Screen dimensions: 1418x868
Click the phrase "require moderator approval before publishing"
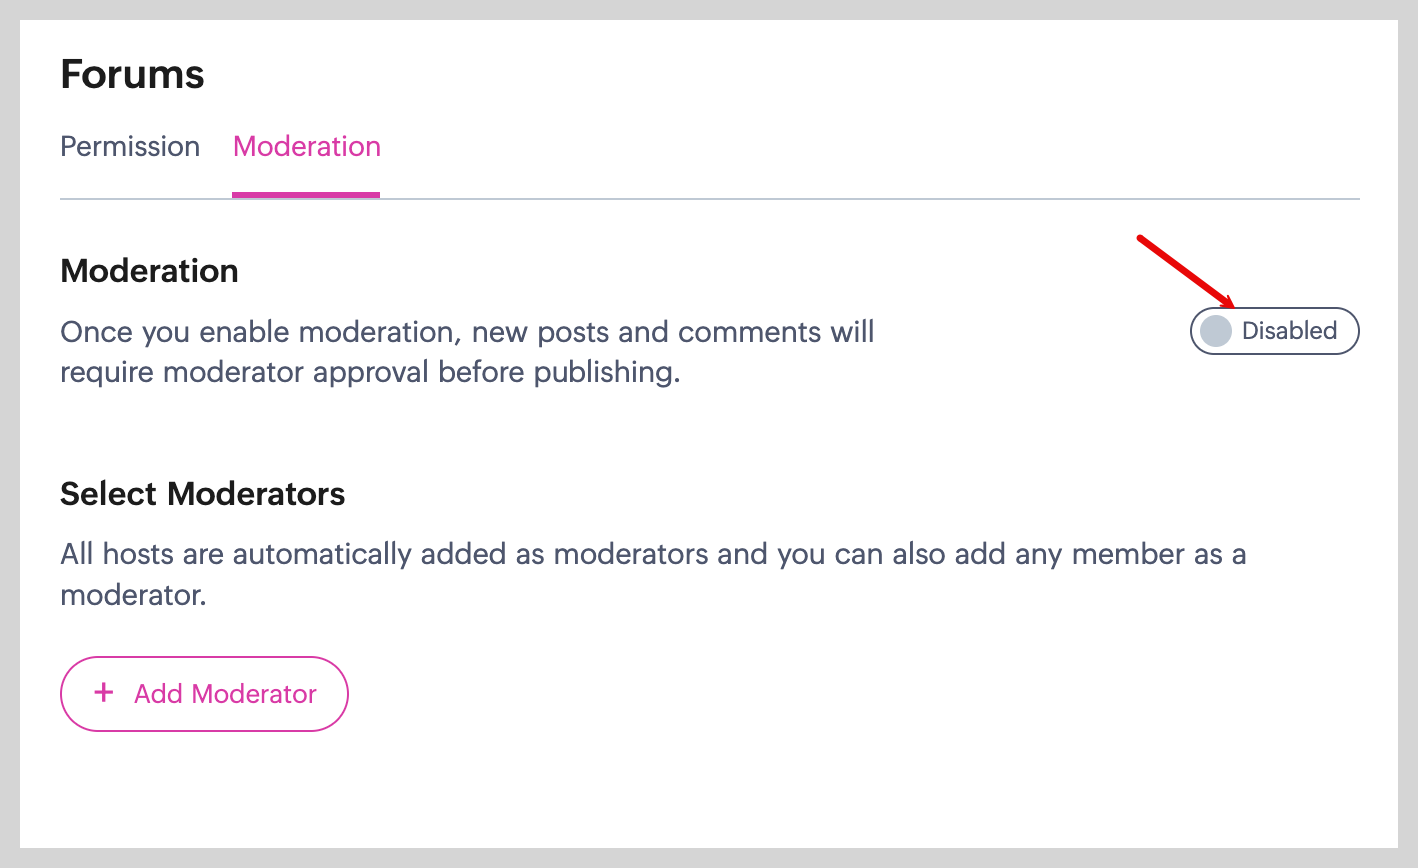tap(370, 373)
